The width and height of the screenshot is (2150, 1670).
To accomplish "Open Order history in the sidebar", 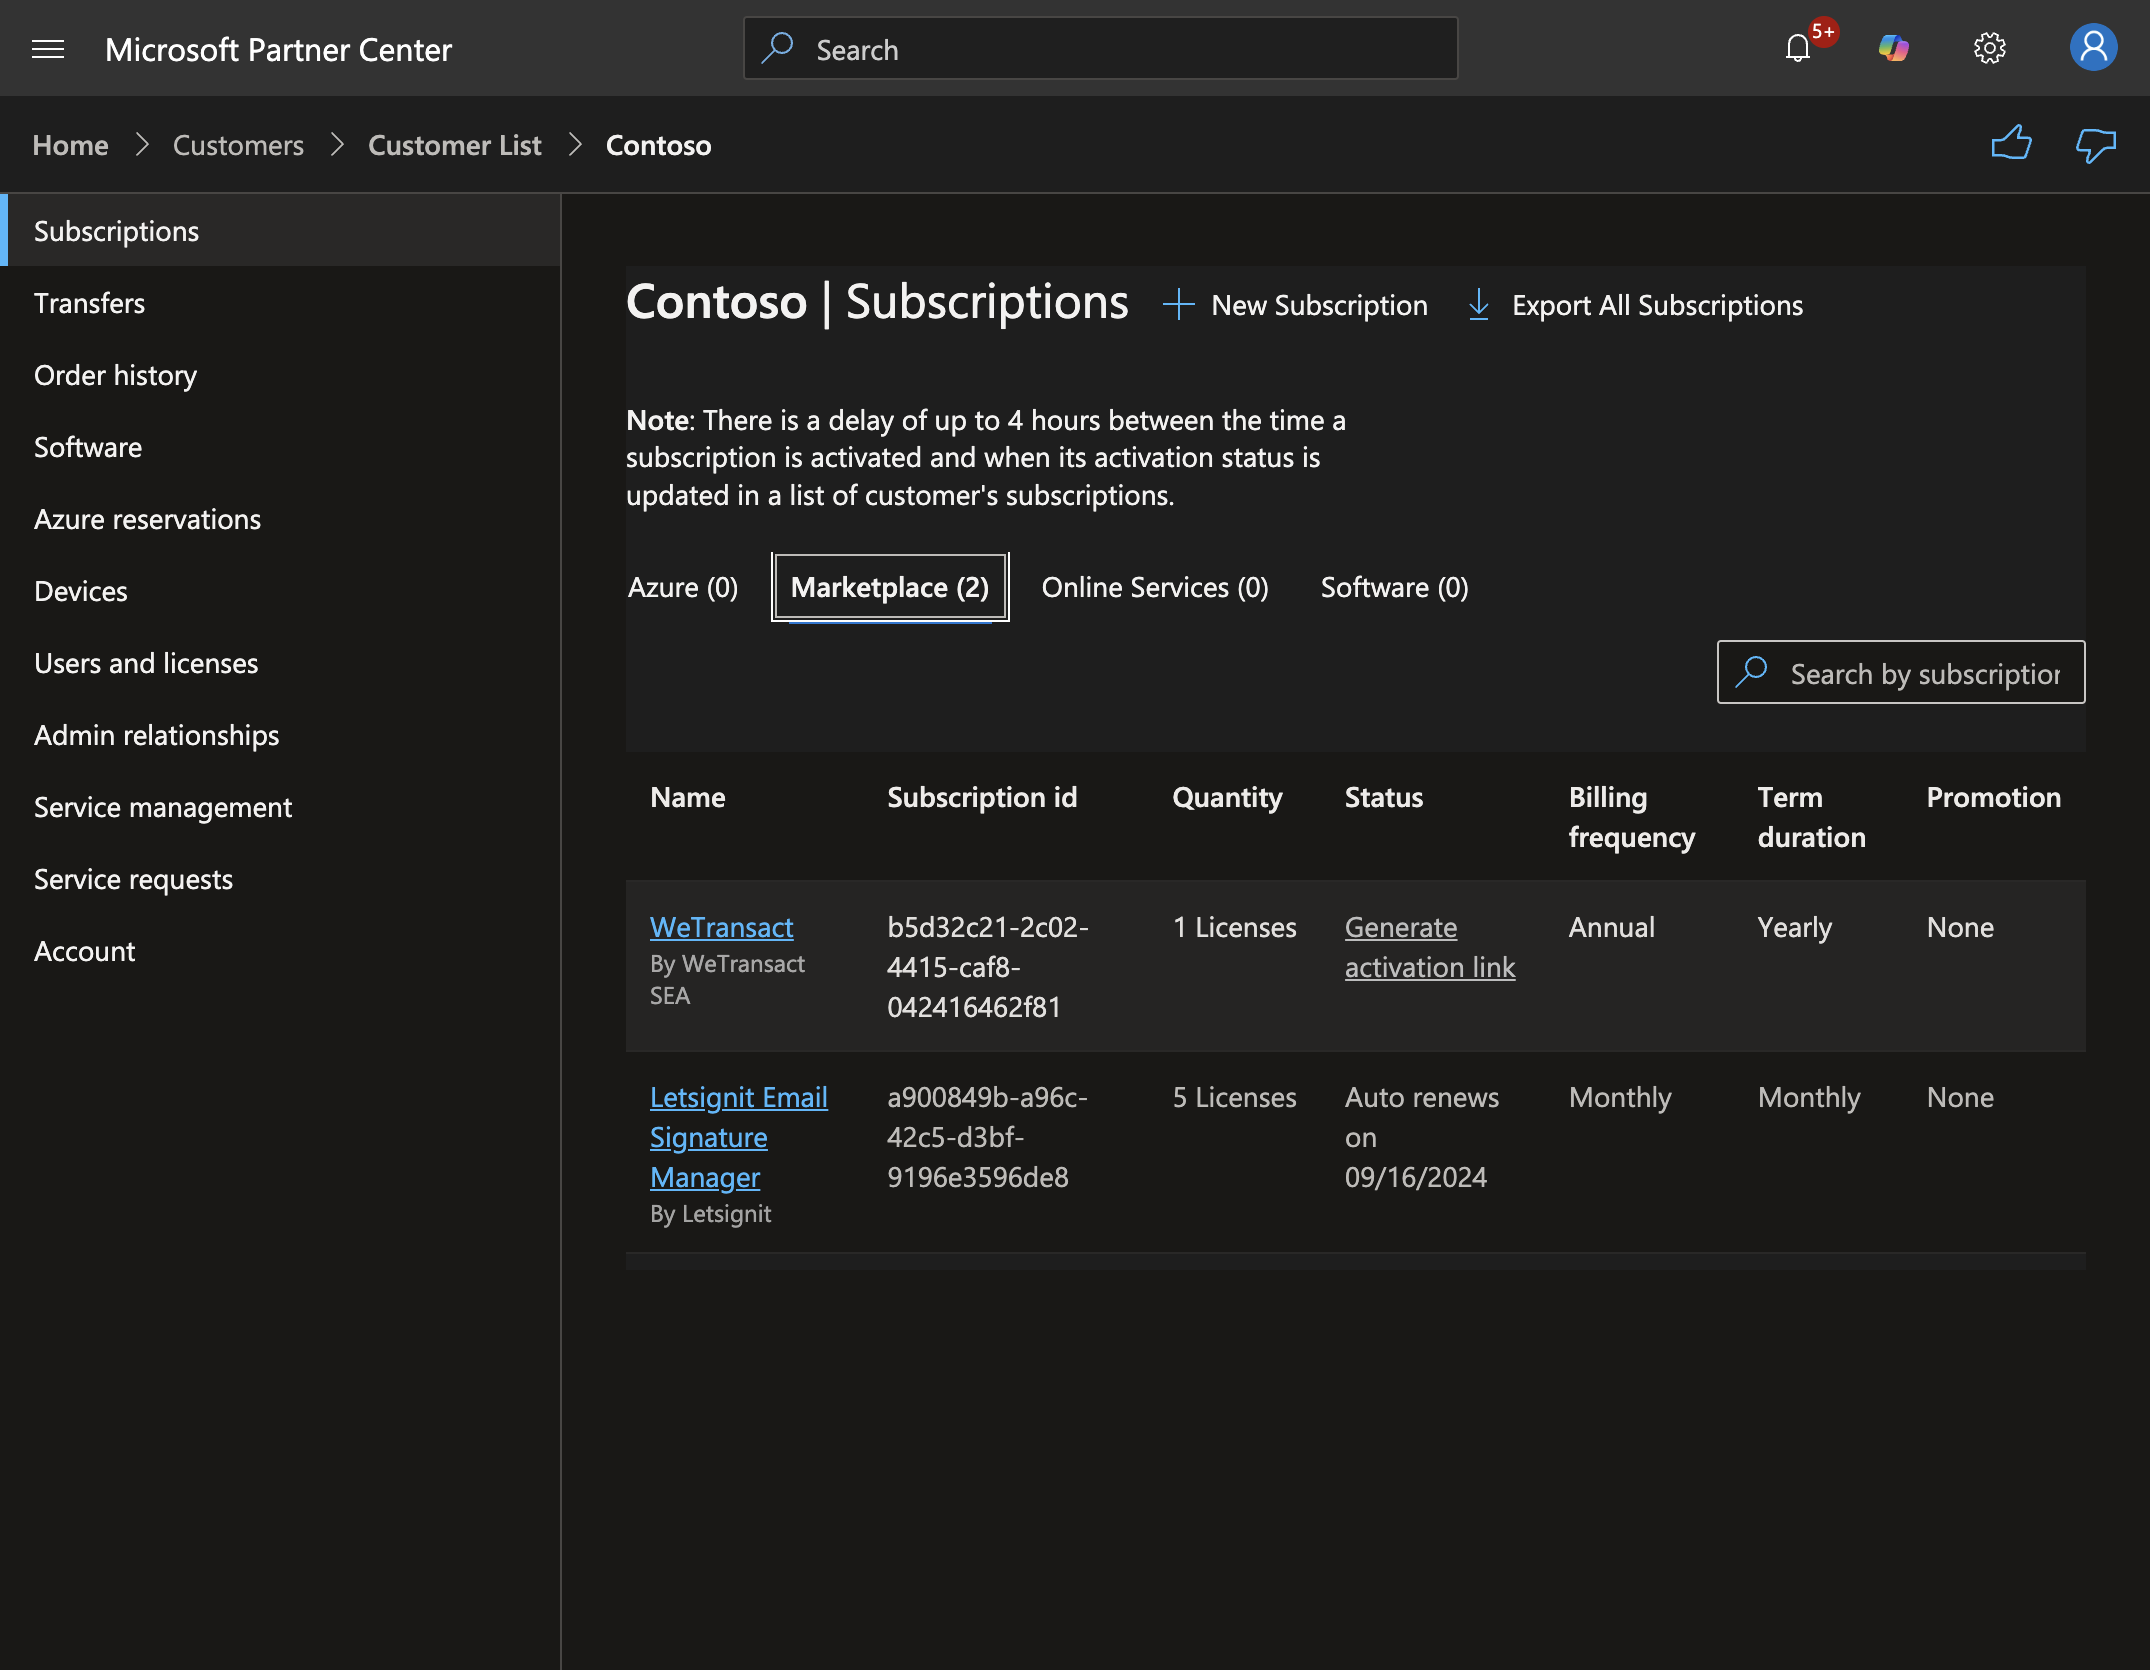I will pyautogui.click(x=280, y=375).
